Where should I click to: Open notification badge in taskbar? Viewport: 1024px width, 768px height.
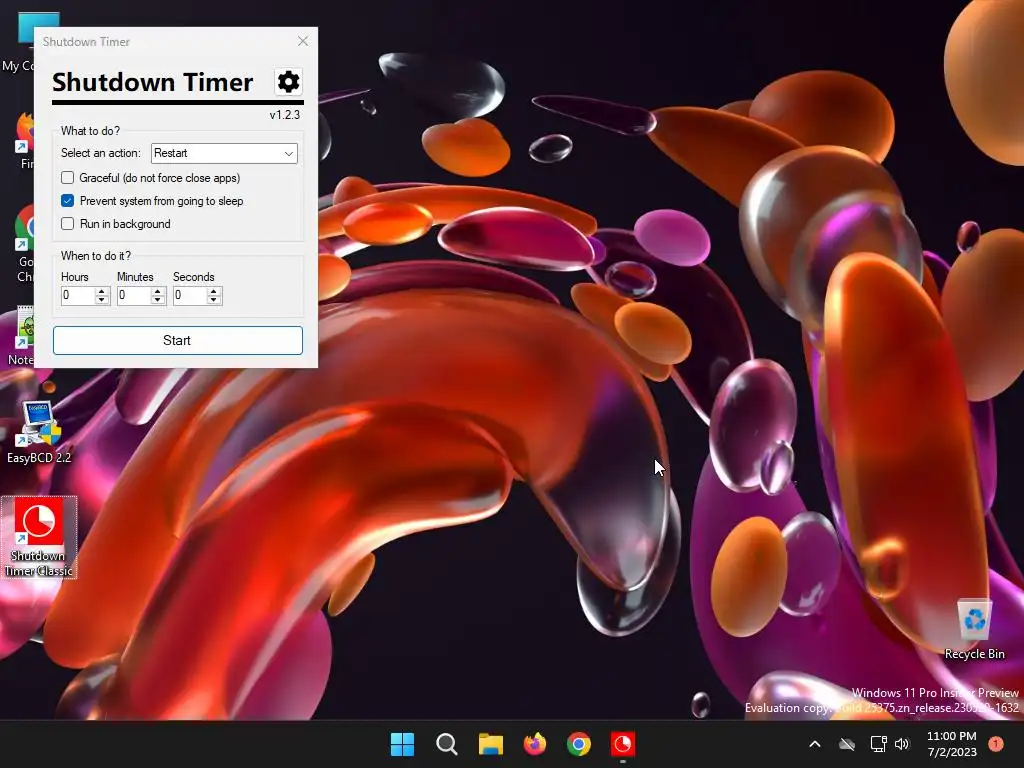995,744
